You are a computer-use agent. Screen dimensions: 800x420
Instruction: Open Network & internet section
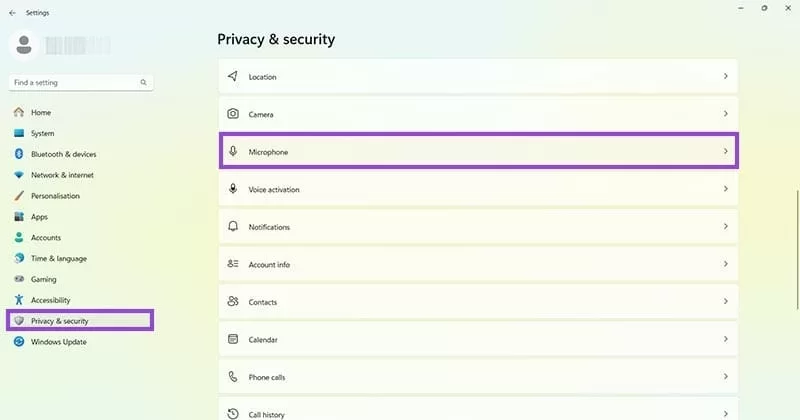[x=62, y=175]
